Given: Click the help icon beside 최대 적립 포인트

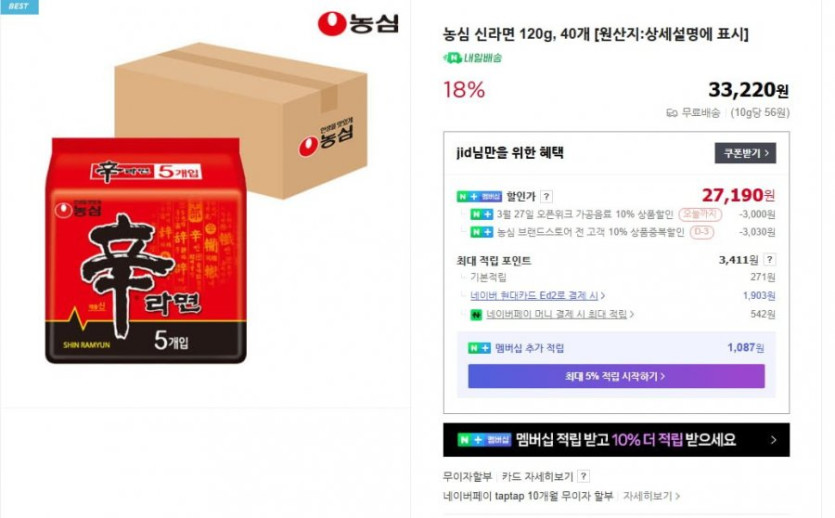Looking at the screenshot, I should 769,260.
